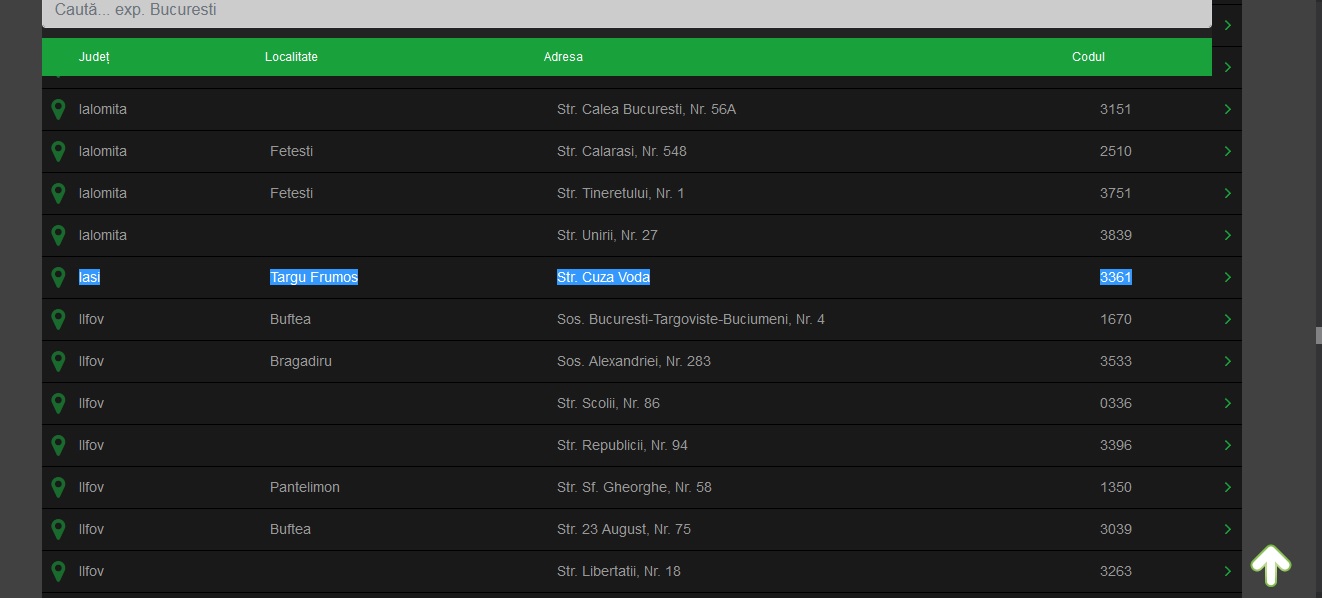
Task: Open details arrow for code 2510
Action: point(1228,151)
